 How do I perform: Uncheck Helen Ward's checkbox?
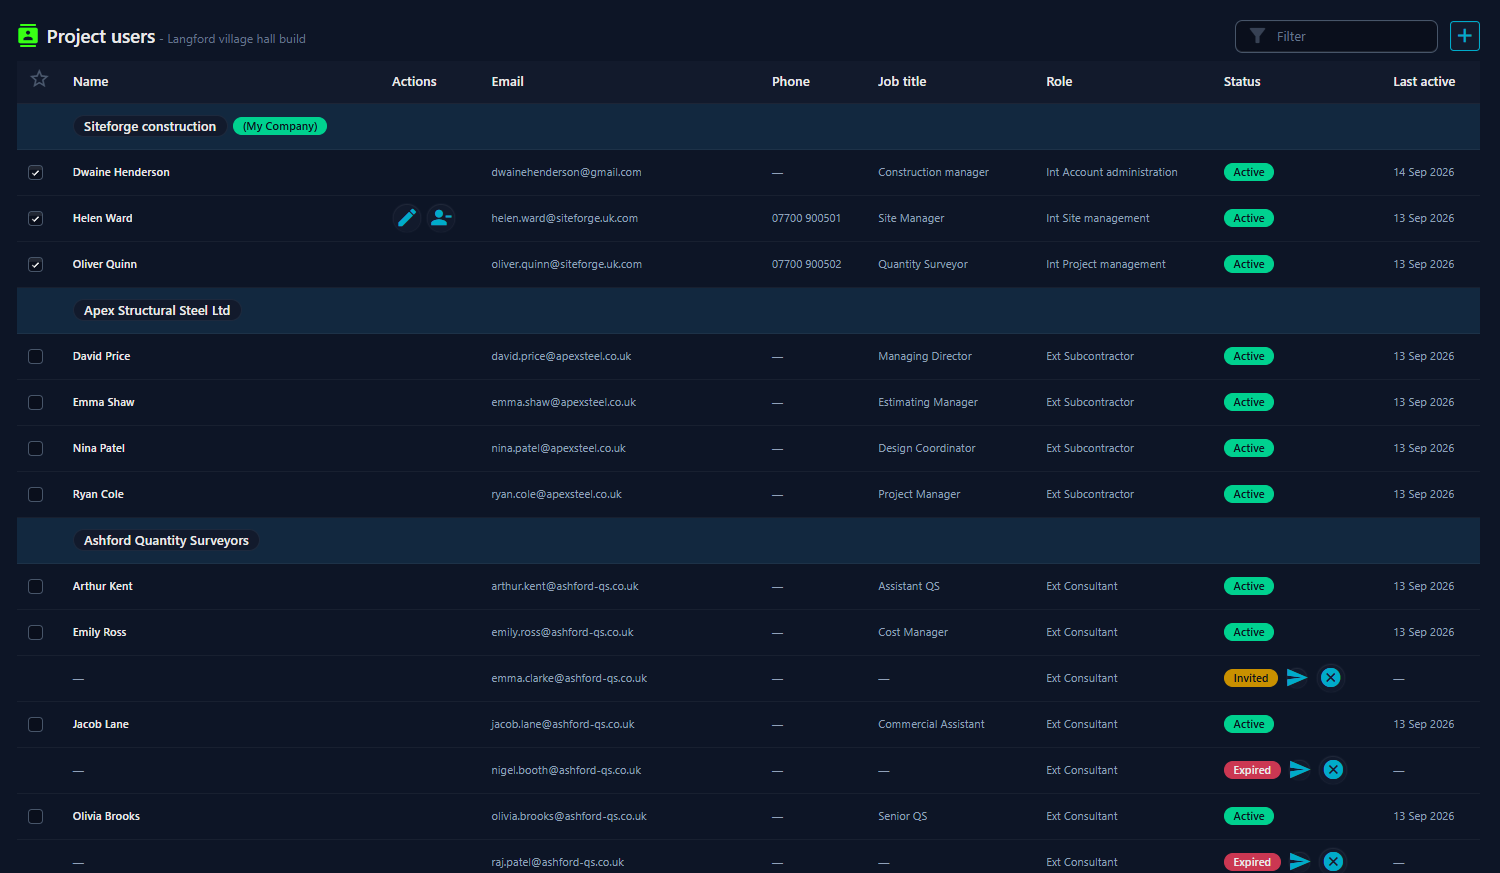coord(36,219)
